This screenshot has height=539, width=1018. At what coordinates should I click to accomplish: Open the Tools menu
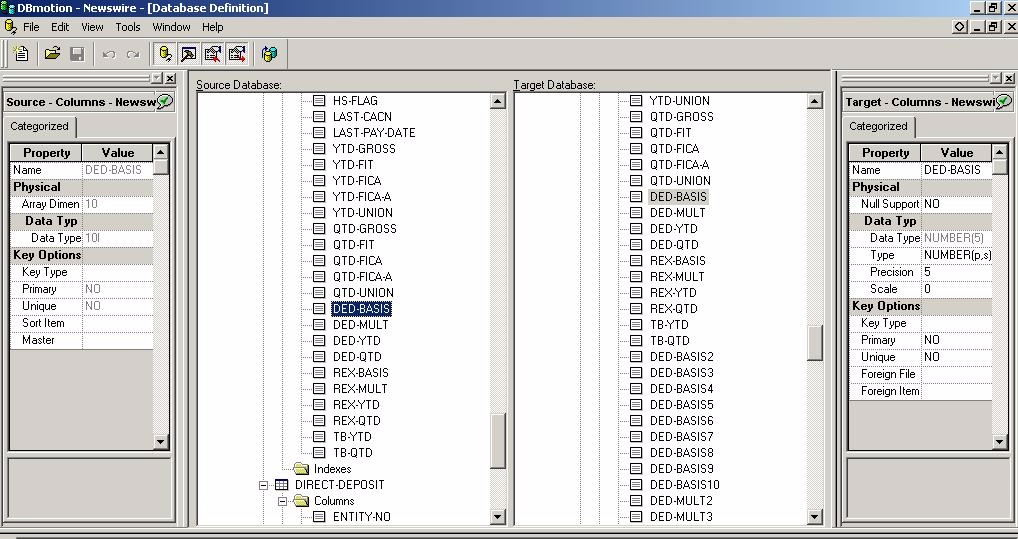[x=128, y=27]
